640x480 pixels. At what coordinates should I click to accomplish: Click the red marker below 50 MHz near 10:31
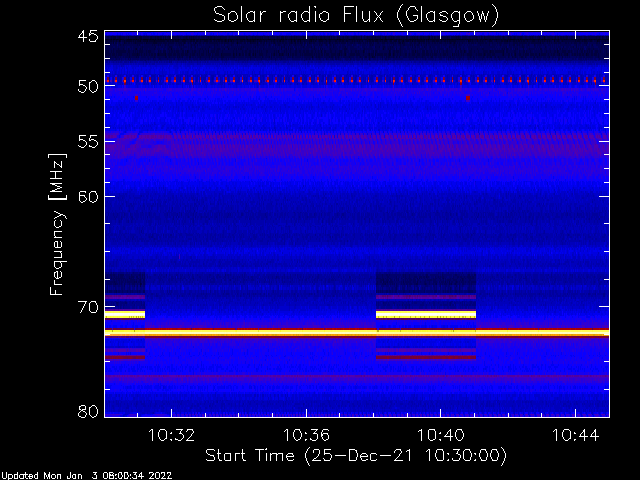click(136, 98)
